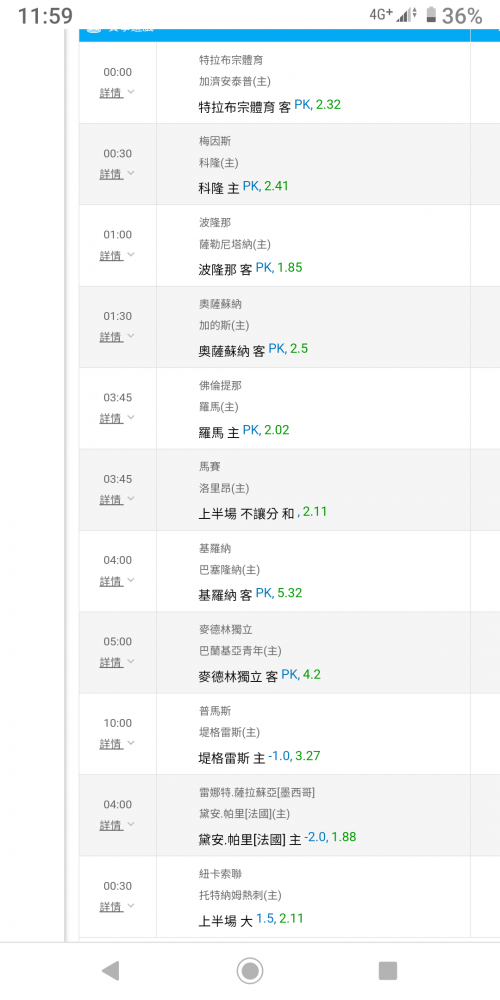Open 詳情 link for 03:45 佛倫提那 match
Screen dimensions: 500x1000
[x=110, y=418]
